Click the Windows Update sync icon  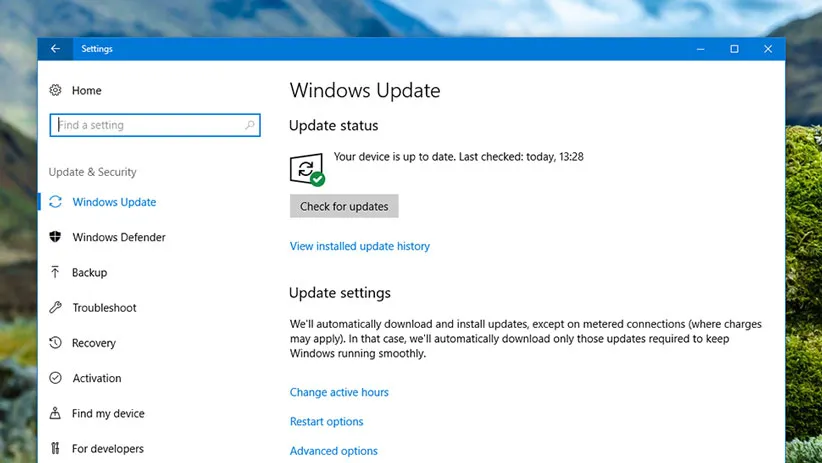[x=56, y=202]
